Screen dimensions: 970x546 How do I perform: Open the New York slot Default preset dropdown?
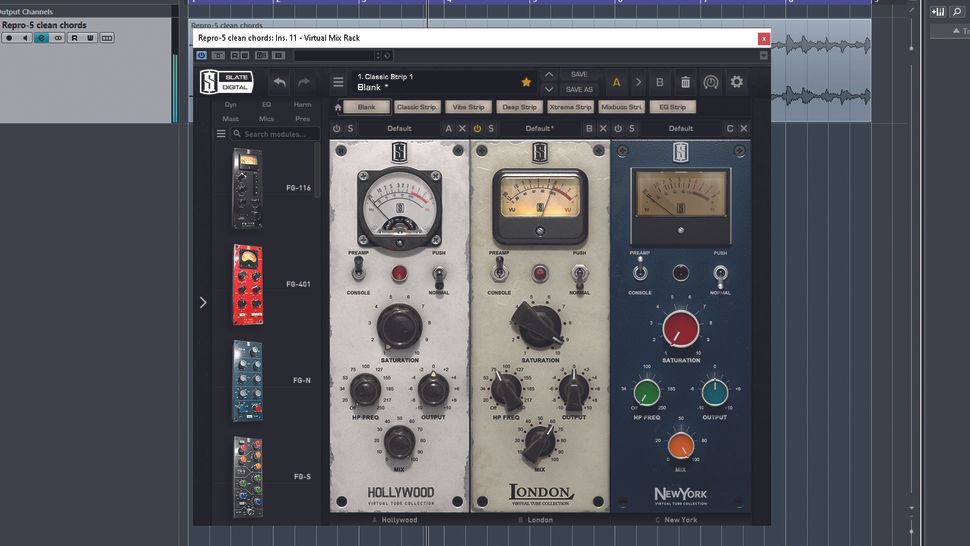point(680,129)
